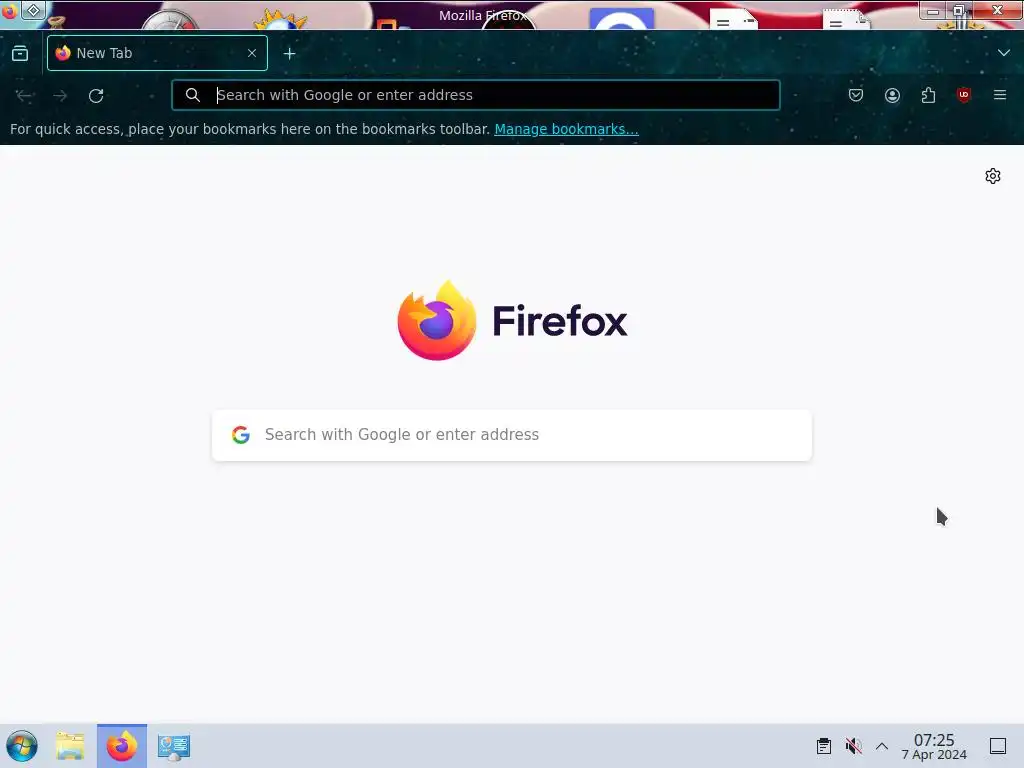Focus the top address bar field

point(475,95)
